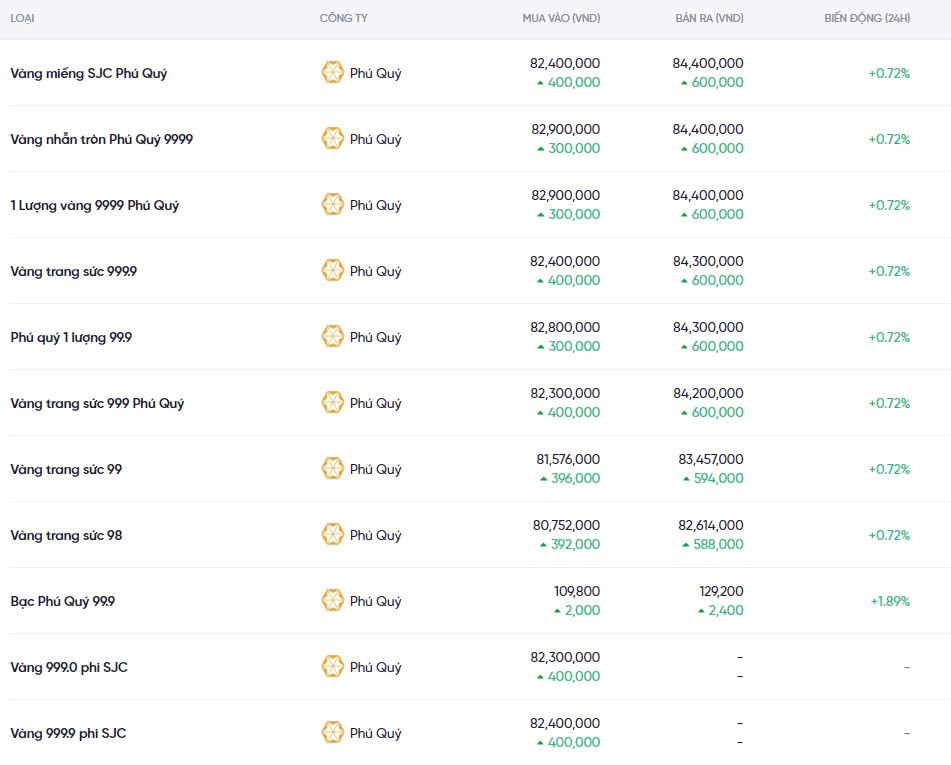
Task: Click Phú Quý logo in Phú quý 1 lượng 99.9 row
Action: [x=332, y=337]
